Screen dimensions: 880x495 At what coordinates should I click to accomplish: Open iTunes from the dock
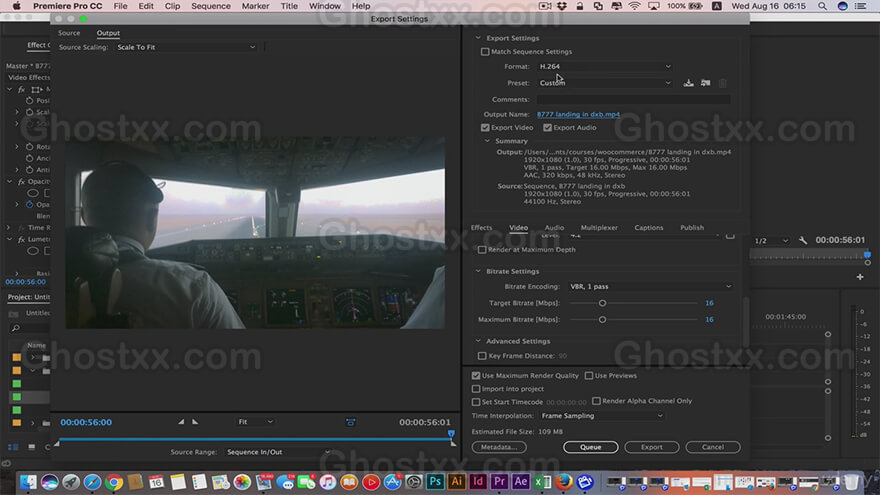coord(328,482)
